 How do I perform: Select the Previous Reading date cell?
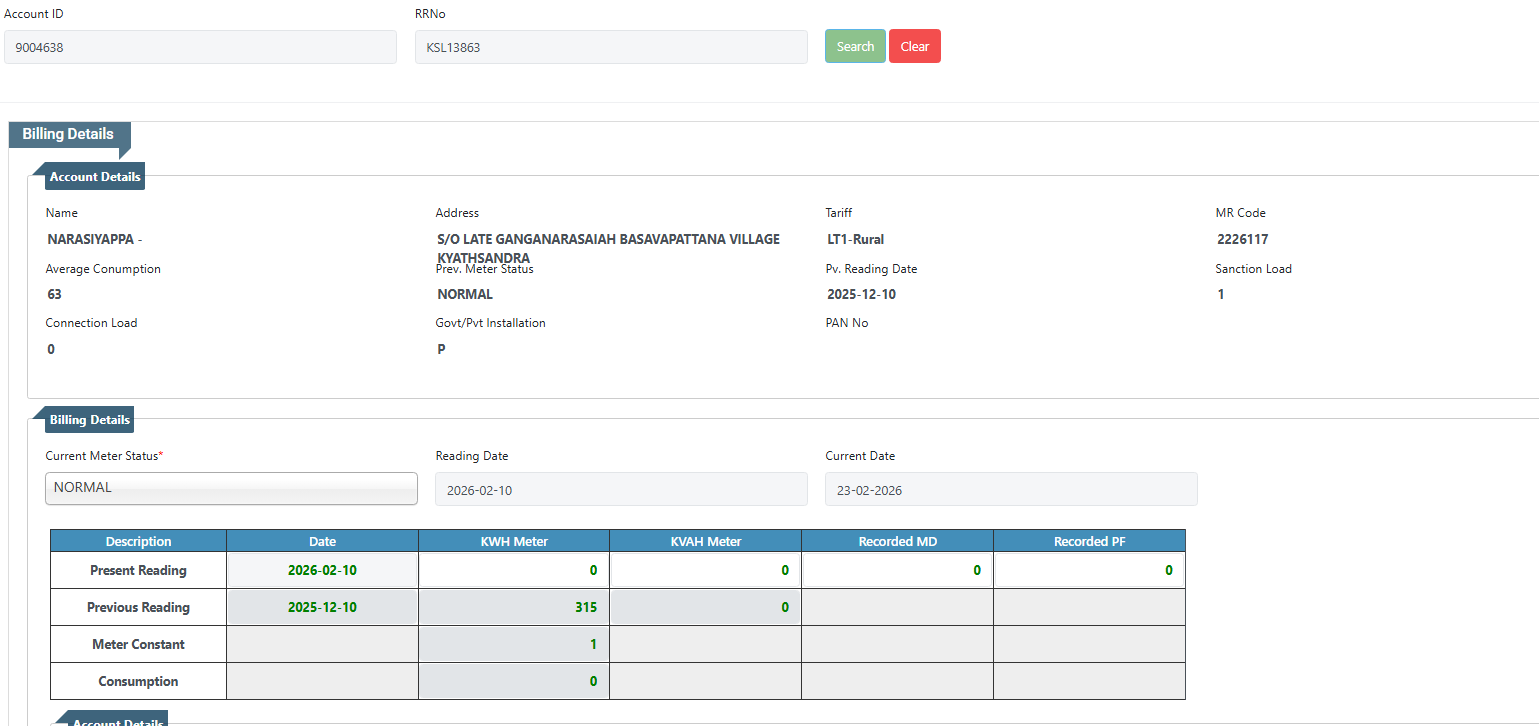pyautogui.click(x=322, y=608)
